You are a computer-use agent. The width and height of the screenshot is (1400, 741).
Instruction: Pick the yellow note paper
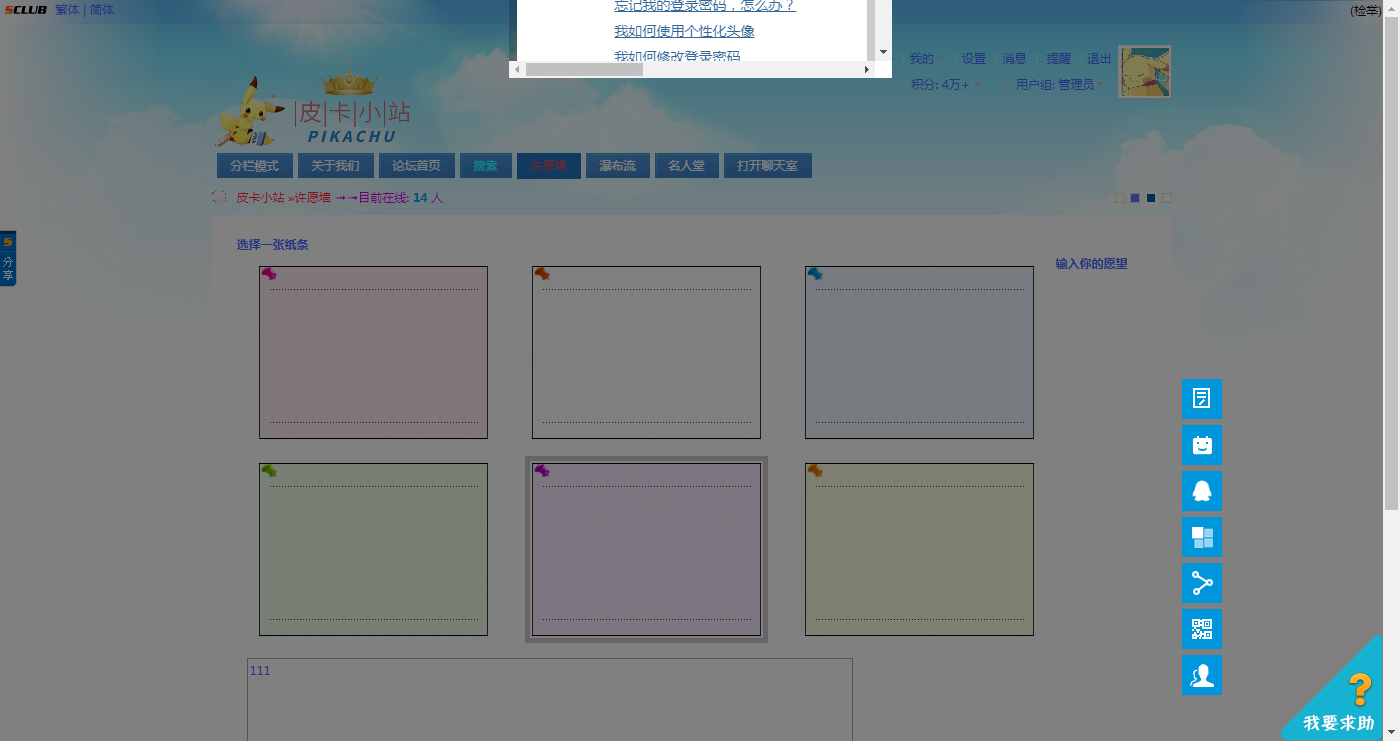click(919, 549)
